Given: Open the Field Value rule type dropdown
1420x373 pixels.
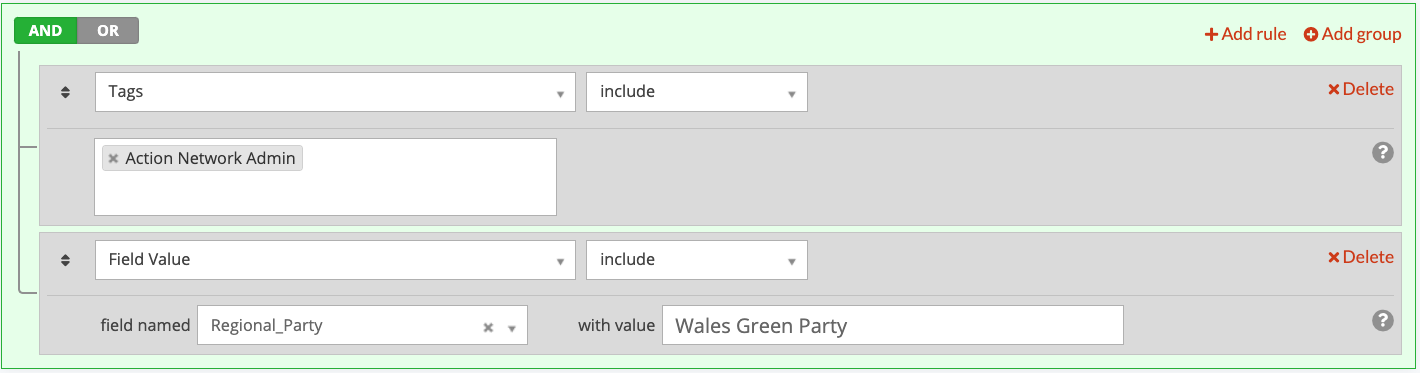Looking at the screenshot, I should (x=335, y=260).
